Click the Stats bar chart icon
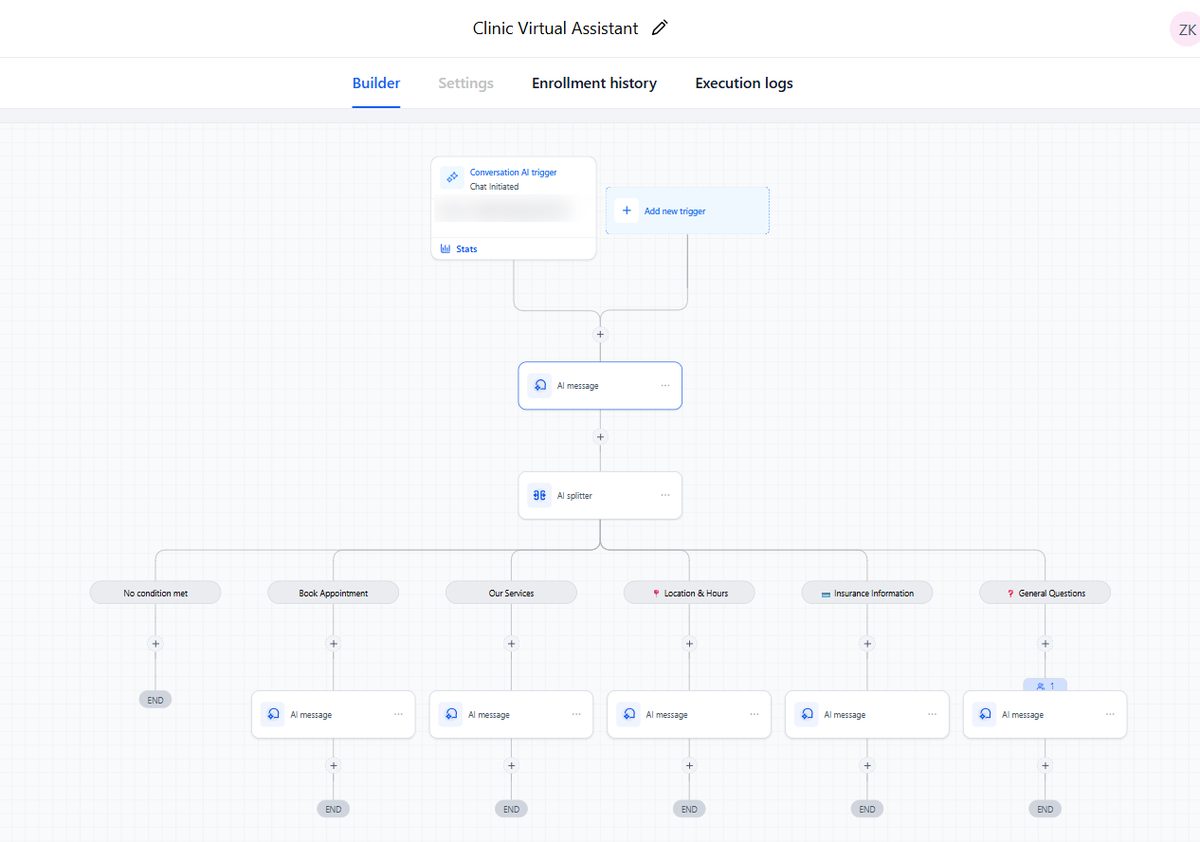 point(446,249)
